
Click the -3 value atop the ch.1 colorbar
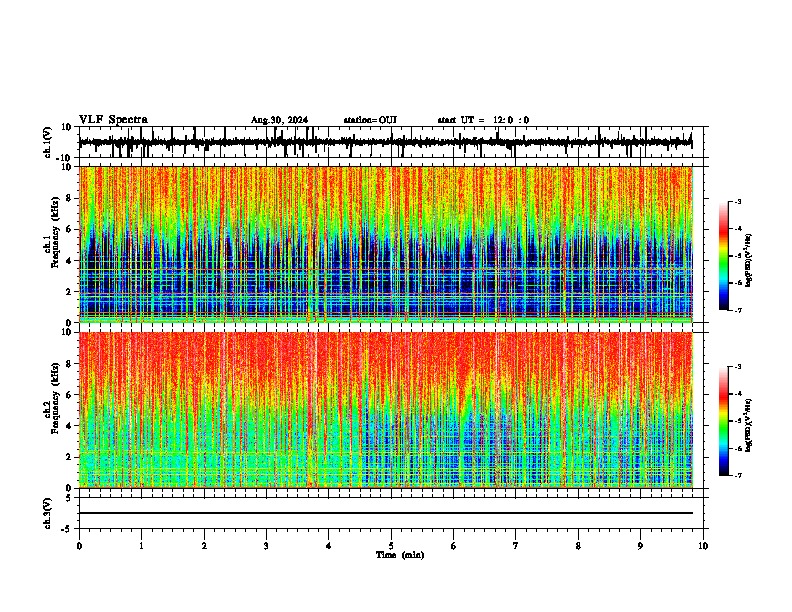click(738, 202)
